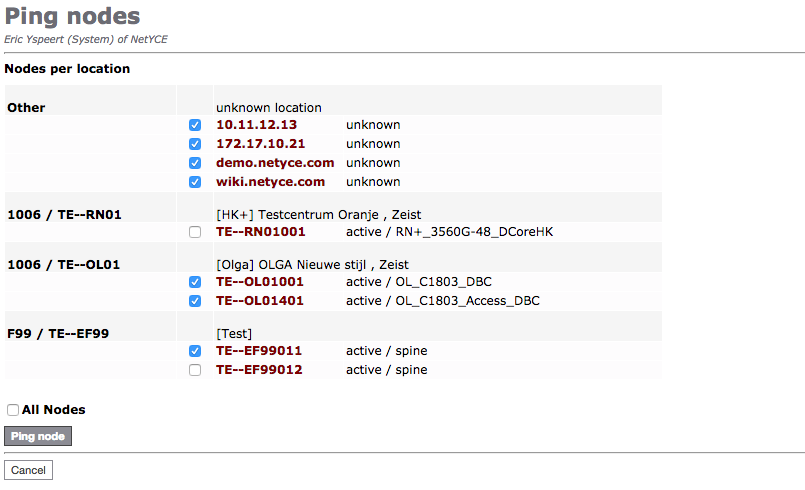The height and width of the screenshot is (490, 805).
Task: Open the 10.11.12.13 node link
Action: tap(256, 125)
